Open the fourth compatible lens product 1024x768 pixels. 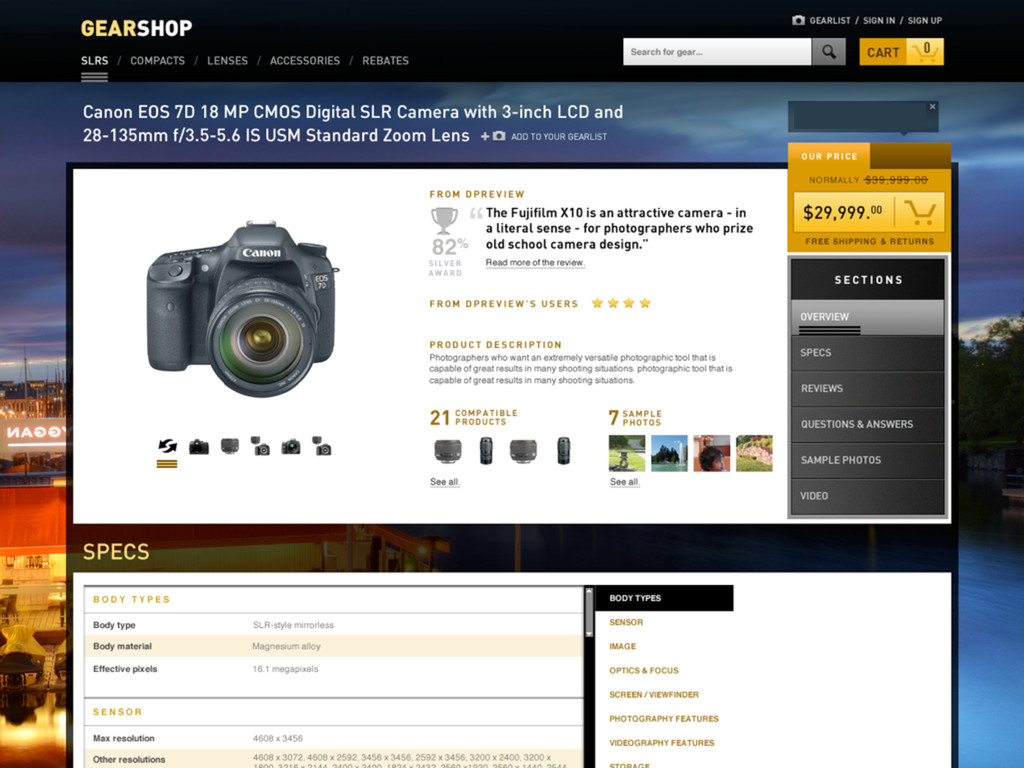[x=564, y=451]
